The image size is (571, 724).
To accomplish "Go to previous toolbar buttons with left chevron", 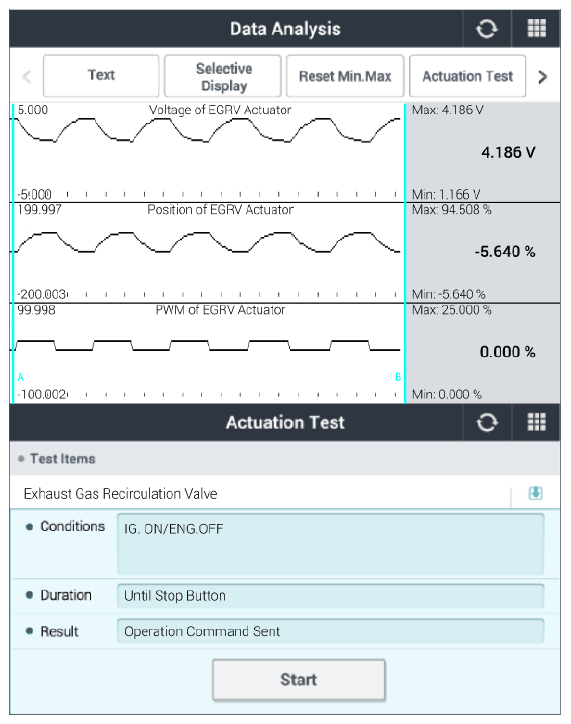I will [x=27, y=76].
